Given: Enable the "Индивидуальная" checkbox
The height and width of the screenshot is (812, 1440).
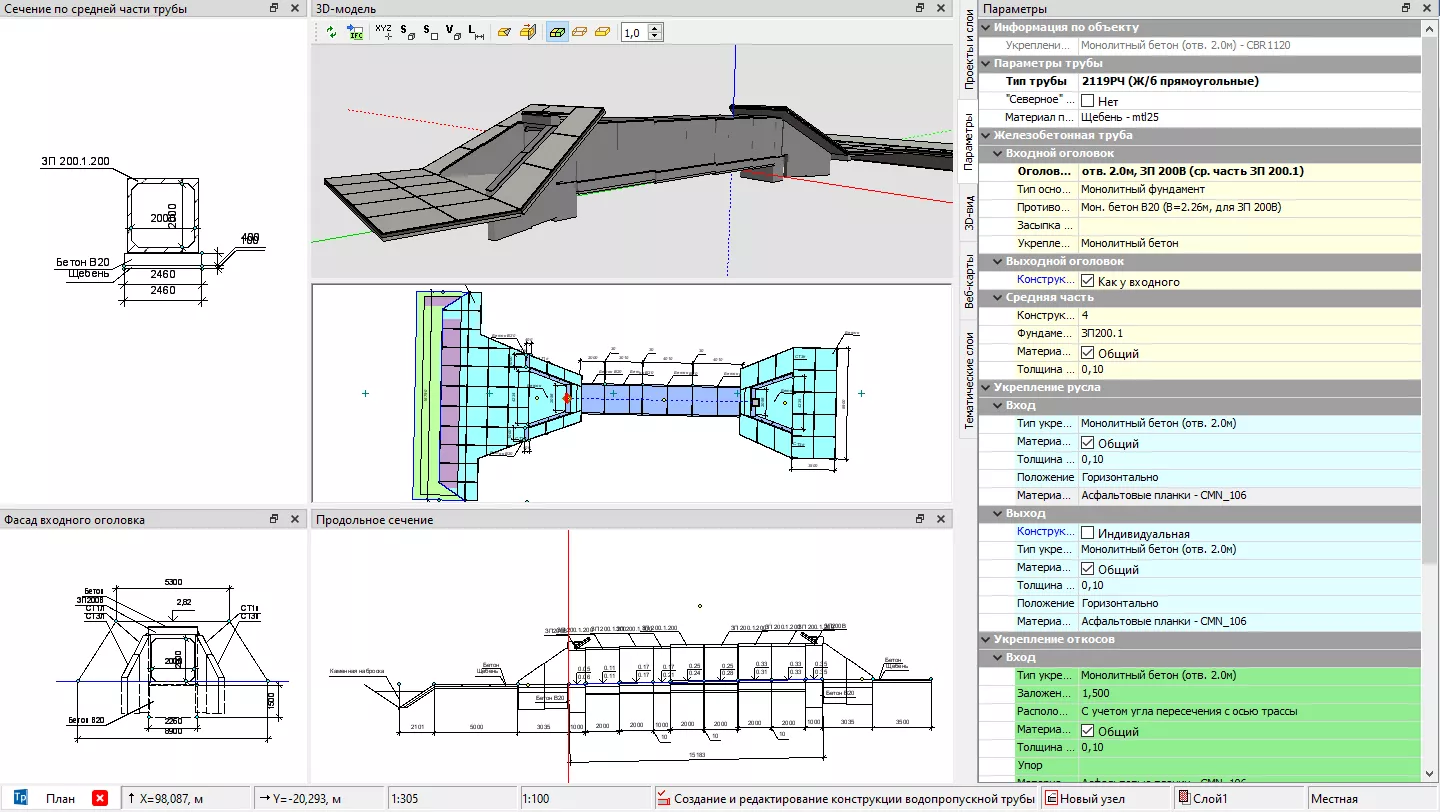Looking at the screenshot, I should [x=1088, y=533].
